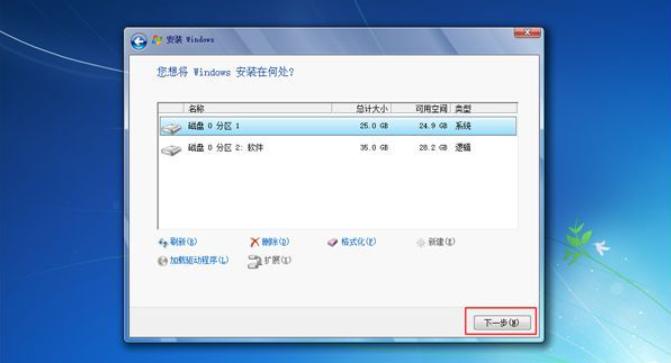
Task: Click the 安装 Windows title text
Action: tap(190, 40)
